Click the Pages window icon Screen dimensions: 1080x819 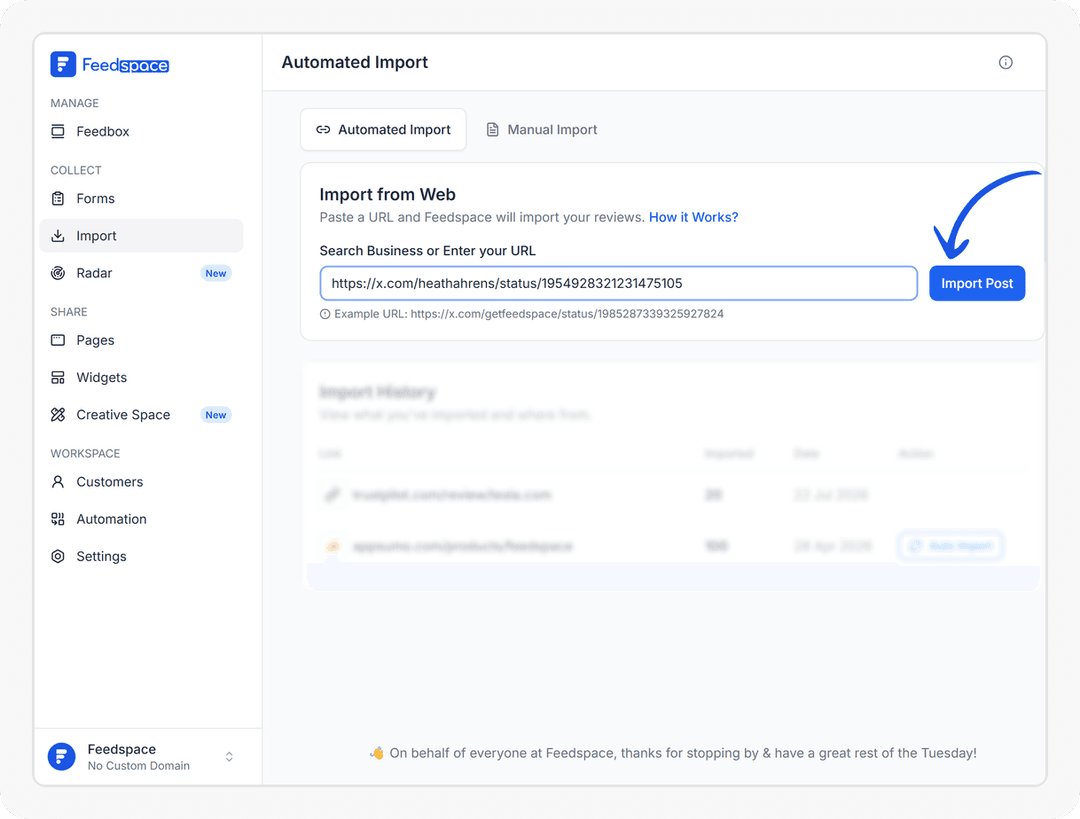(x=58, y=340)
